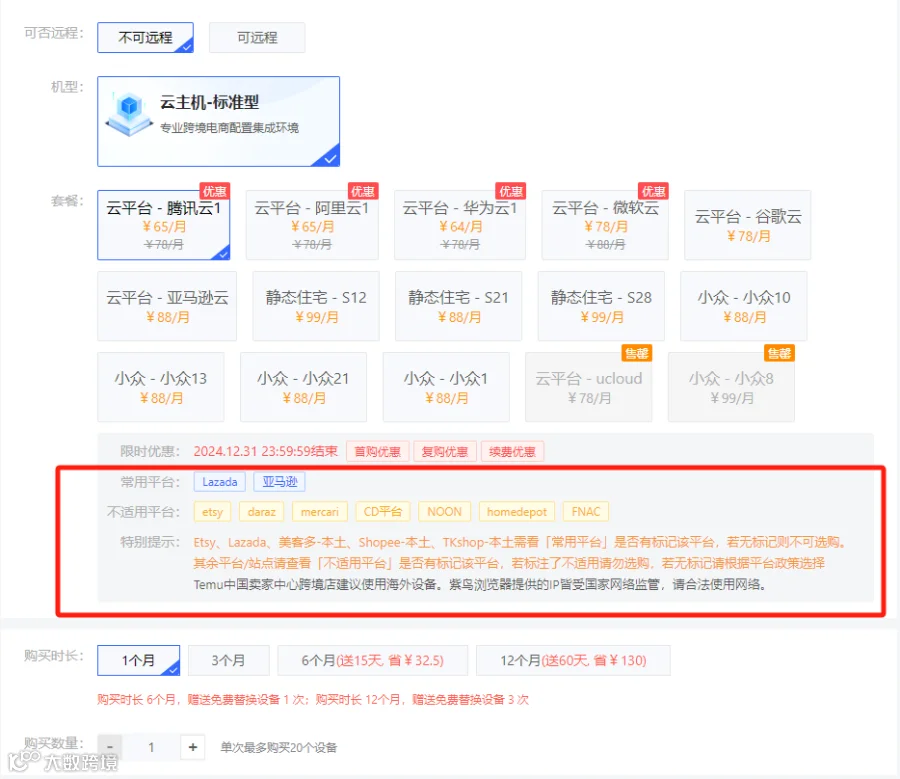Click 优惠 badge on 阿里云1 card
This screenshot has height=779, width=900.
(363, 191)
